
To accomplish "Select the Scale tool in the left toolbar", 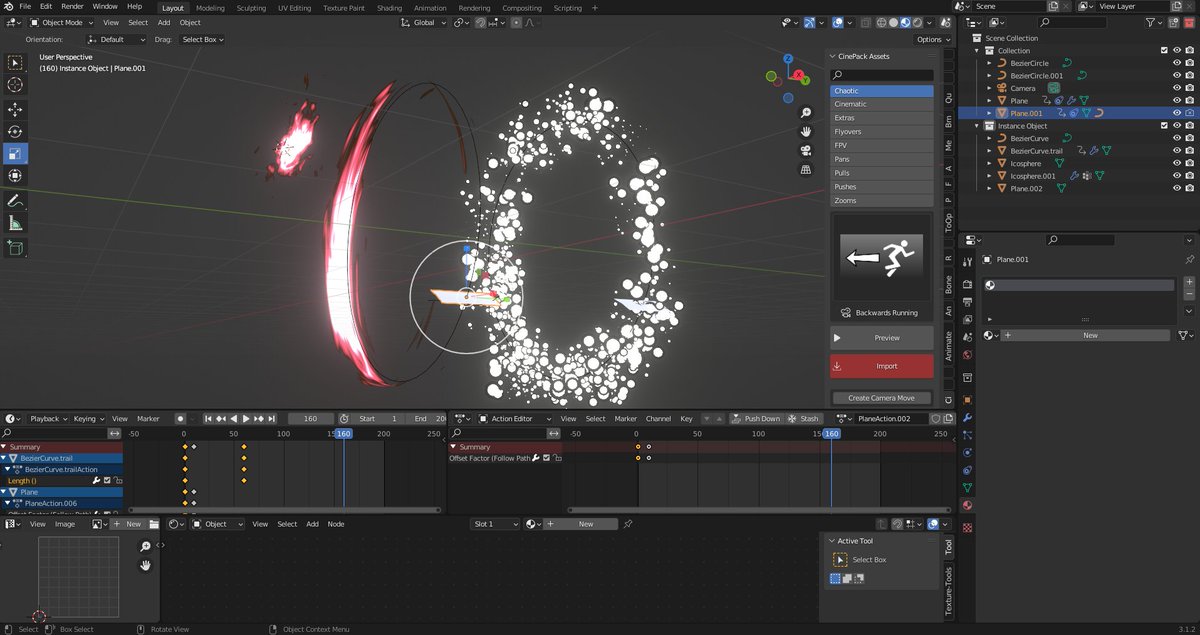I will click(x=15, y=153).
